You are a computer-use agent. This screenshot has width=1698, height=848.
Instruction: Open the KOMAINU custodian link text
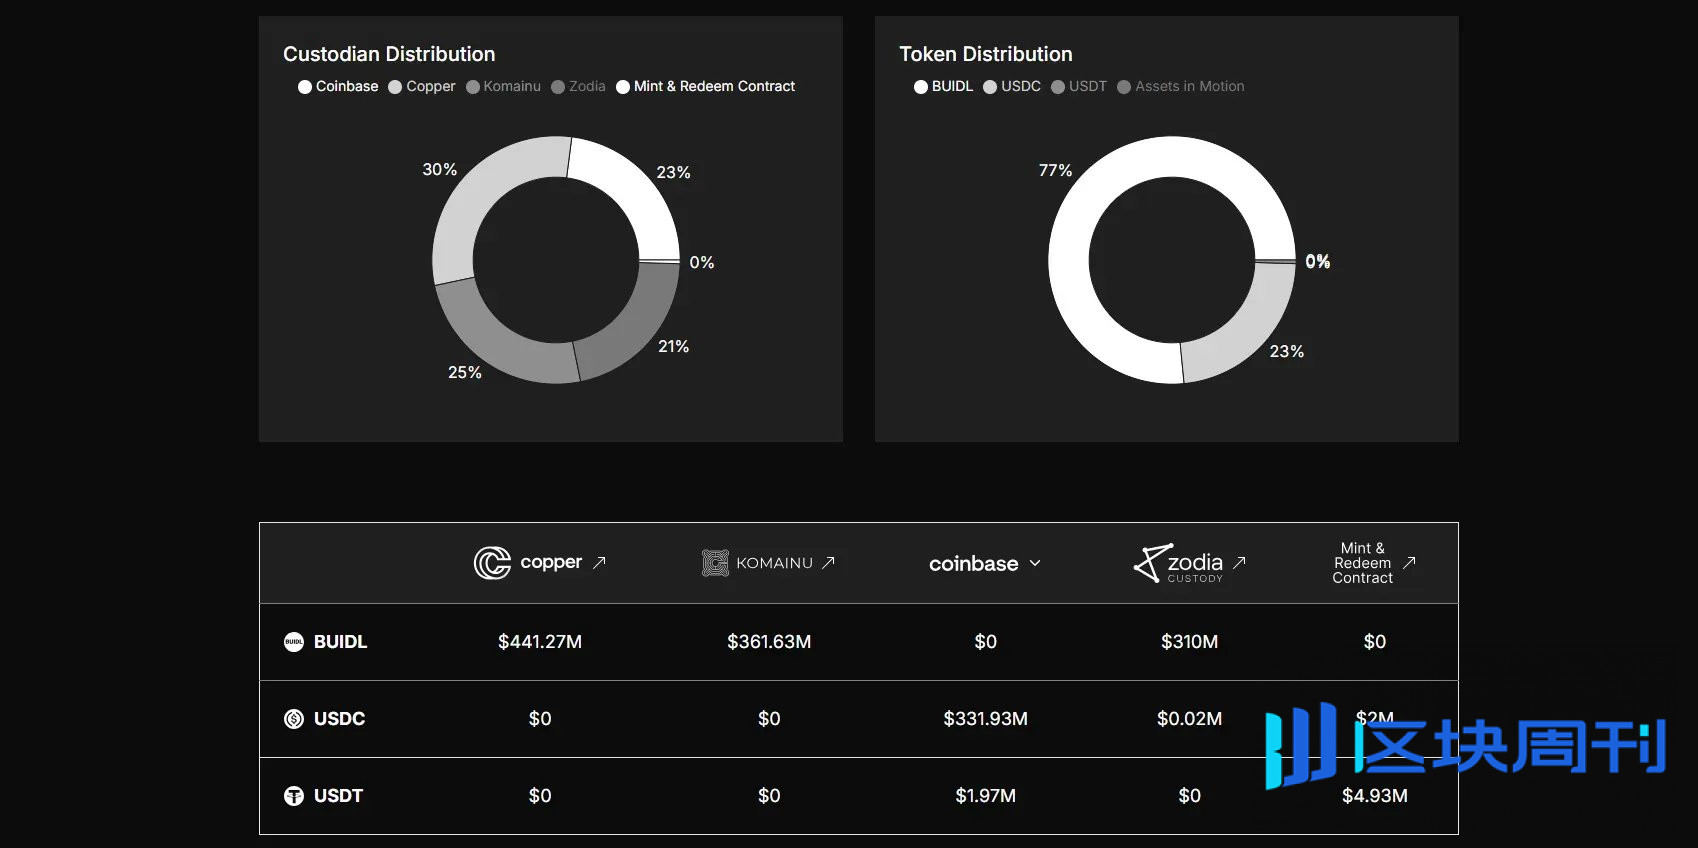coord(775,563)
